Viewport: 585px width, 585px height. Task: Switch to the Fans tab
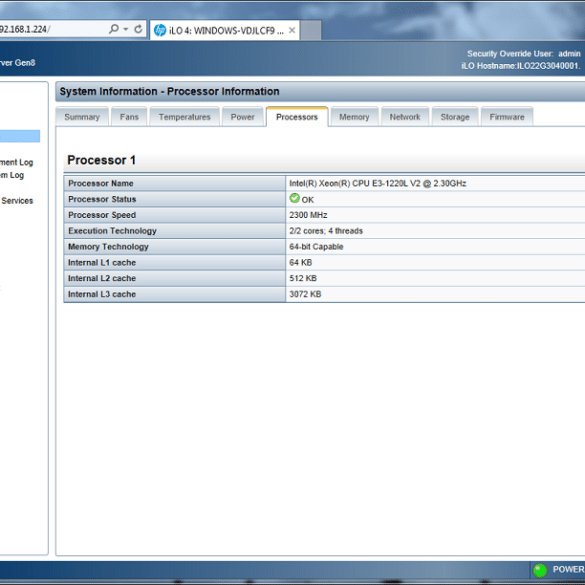point(129,117)
